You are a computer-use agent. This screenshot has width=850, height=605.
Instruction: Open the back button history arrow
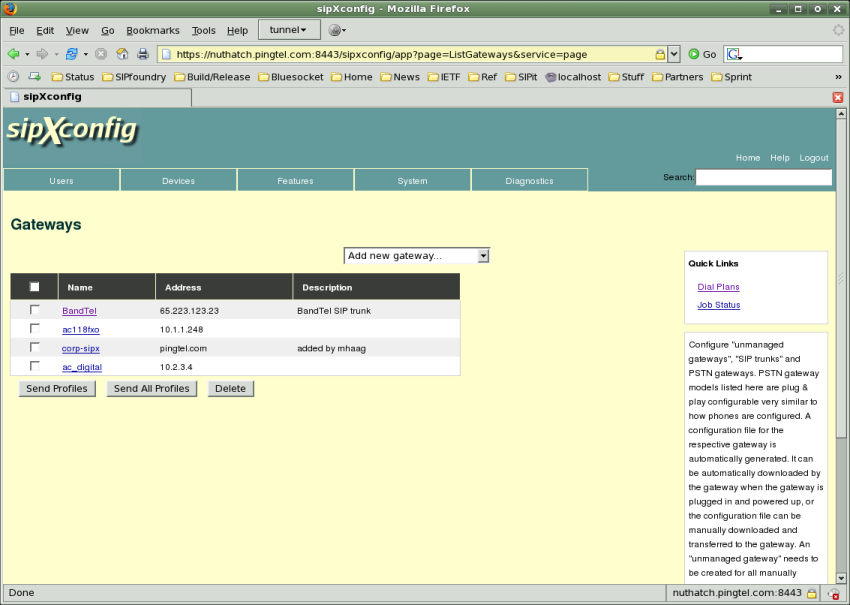click(x=27, y=54)
